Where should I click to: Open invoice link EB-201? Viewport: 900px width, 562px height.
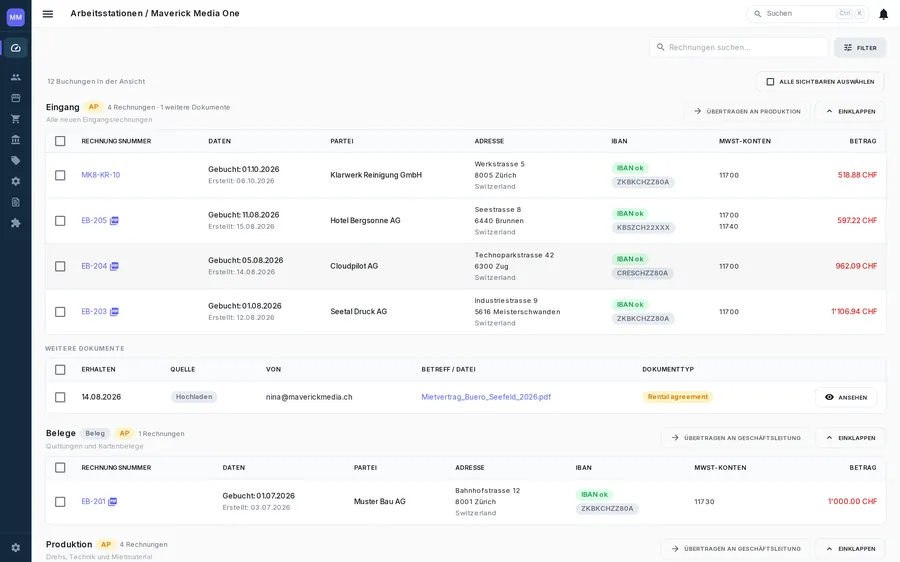93,502
